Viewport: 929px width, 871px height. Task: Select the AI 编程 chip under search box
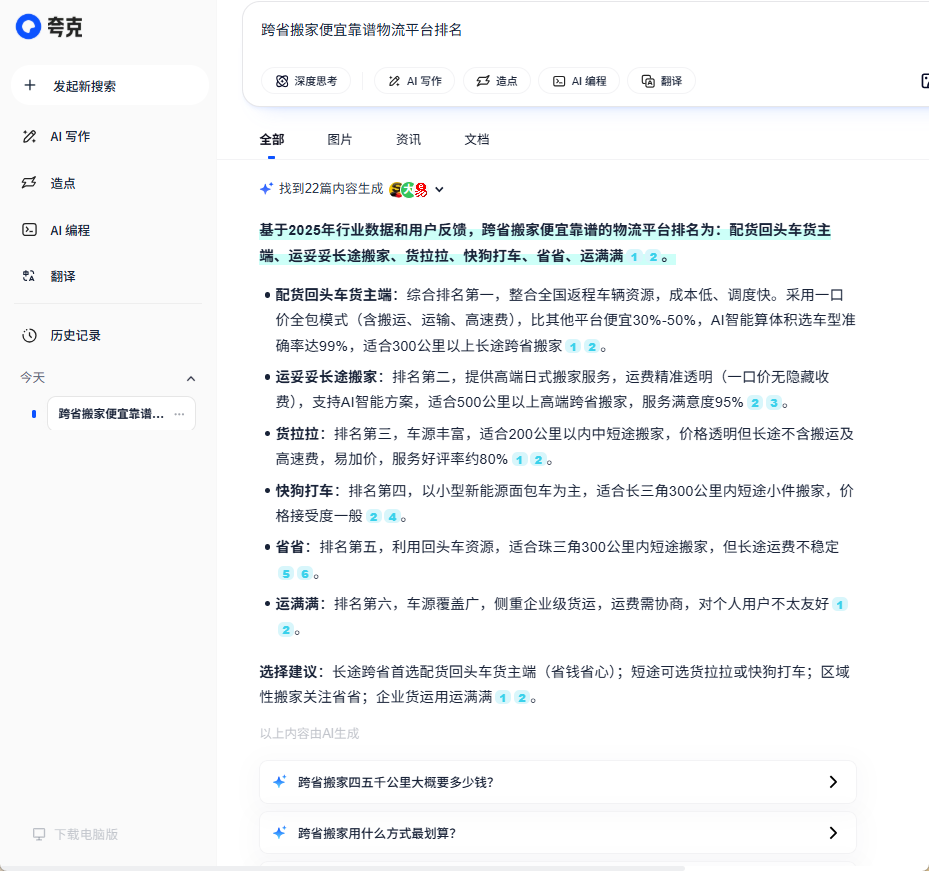click(579, 81)
